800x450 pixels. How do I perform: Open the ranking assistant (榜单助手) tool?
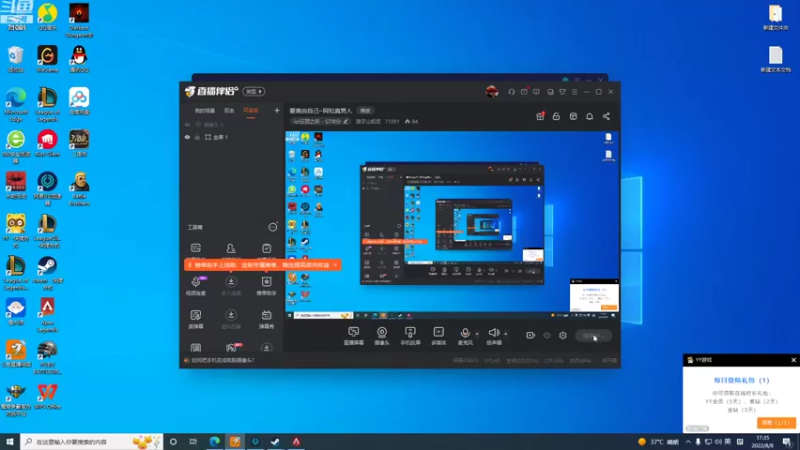coord(266,286)
